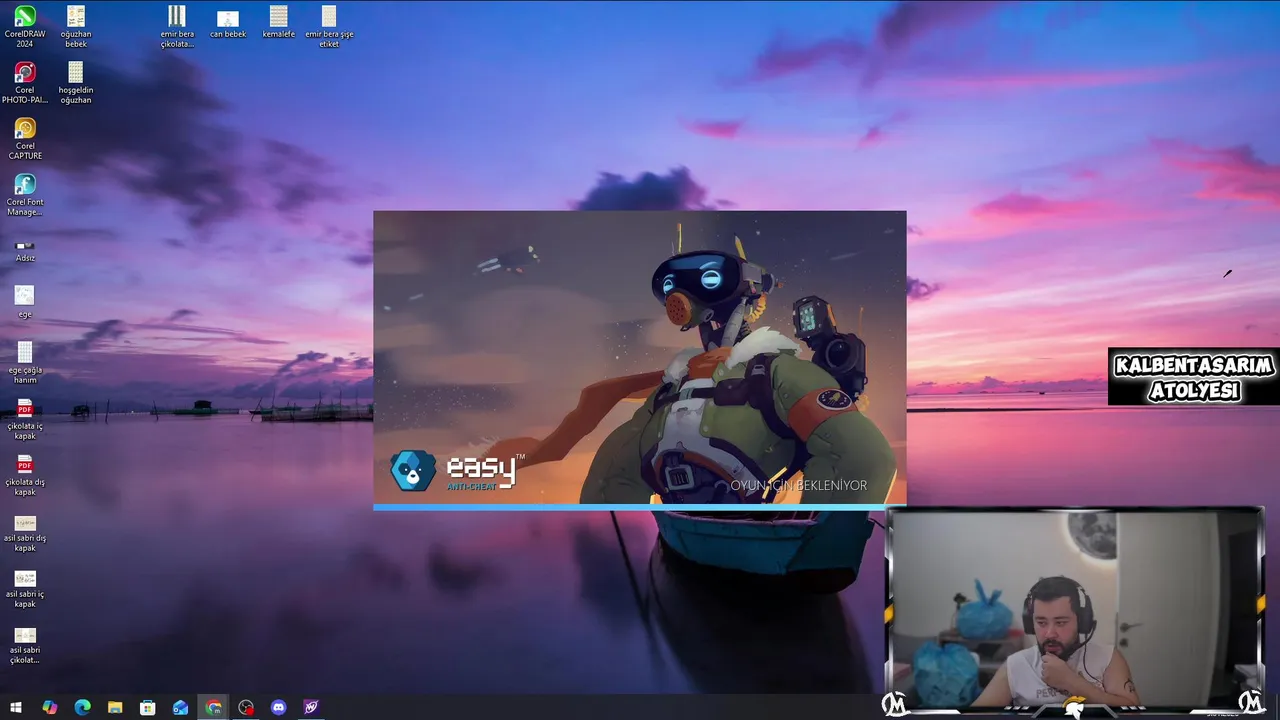Select the 'çikolata dış kapak' PDF file
1280x720 pixels.
(x=25, y=474)
